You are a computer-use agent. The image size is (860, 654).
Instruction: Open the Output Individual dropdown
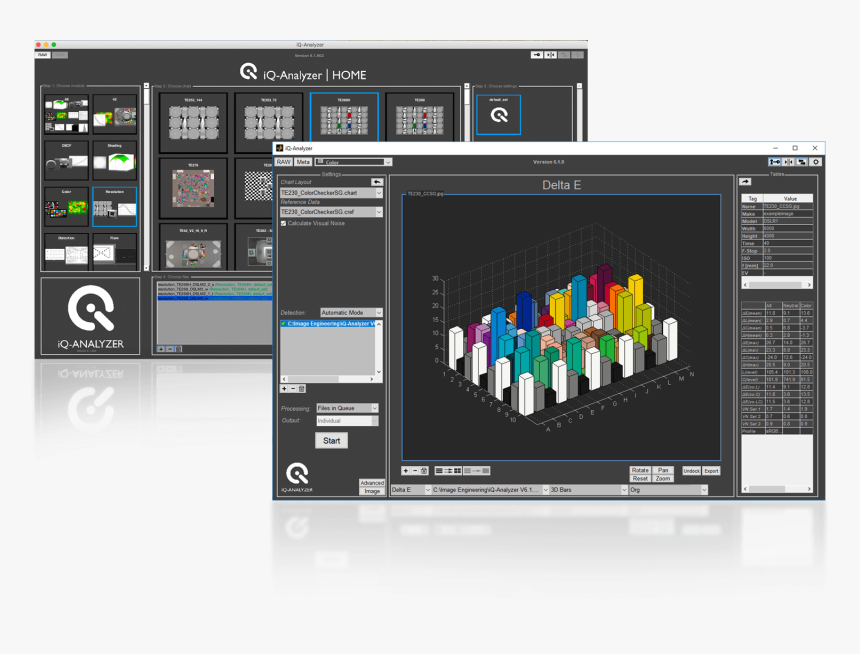pyautogui.click(x=347, y=421)
